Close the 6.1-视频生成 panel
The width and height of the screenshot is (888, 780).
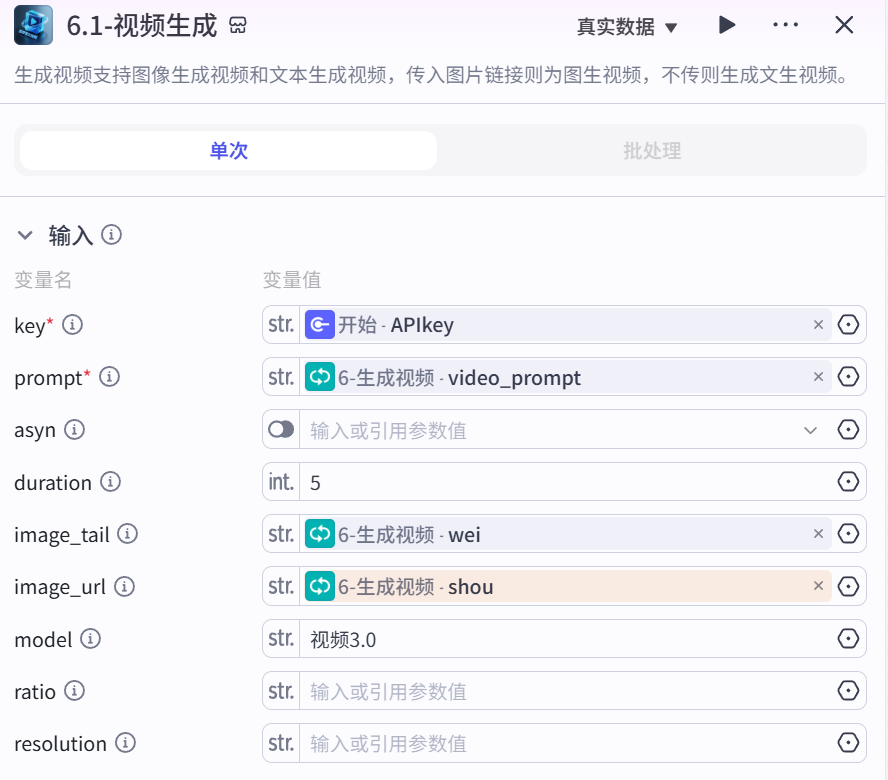tap(844, 25)
